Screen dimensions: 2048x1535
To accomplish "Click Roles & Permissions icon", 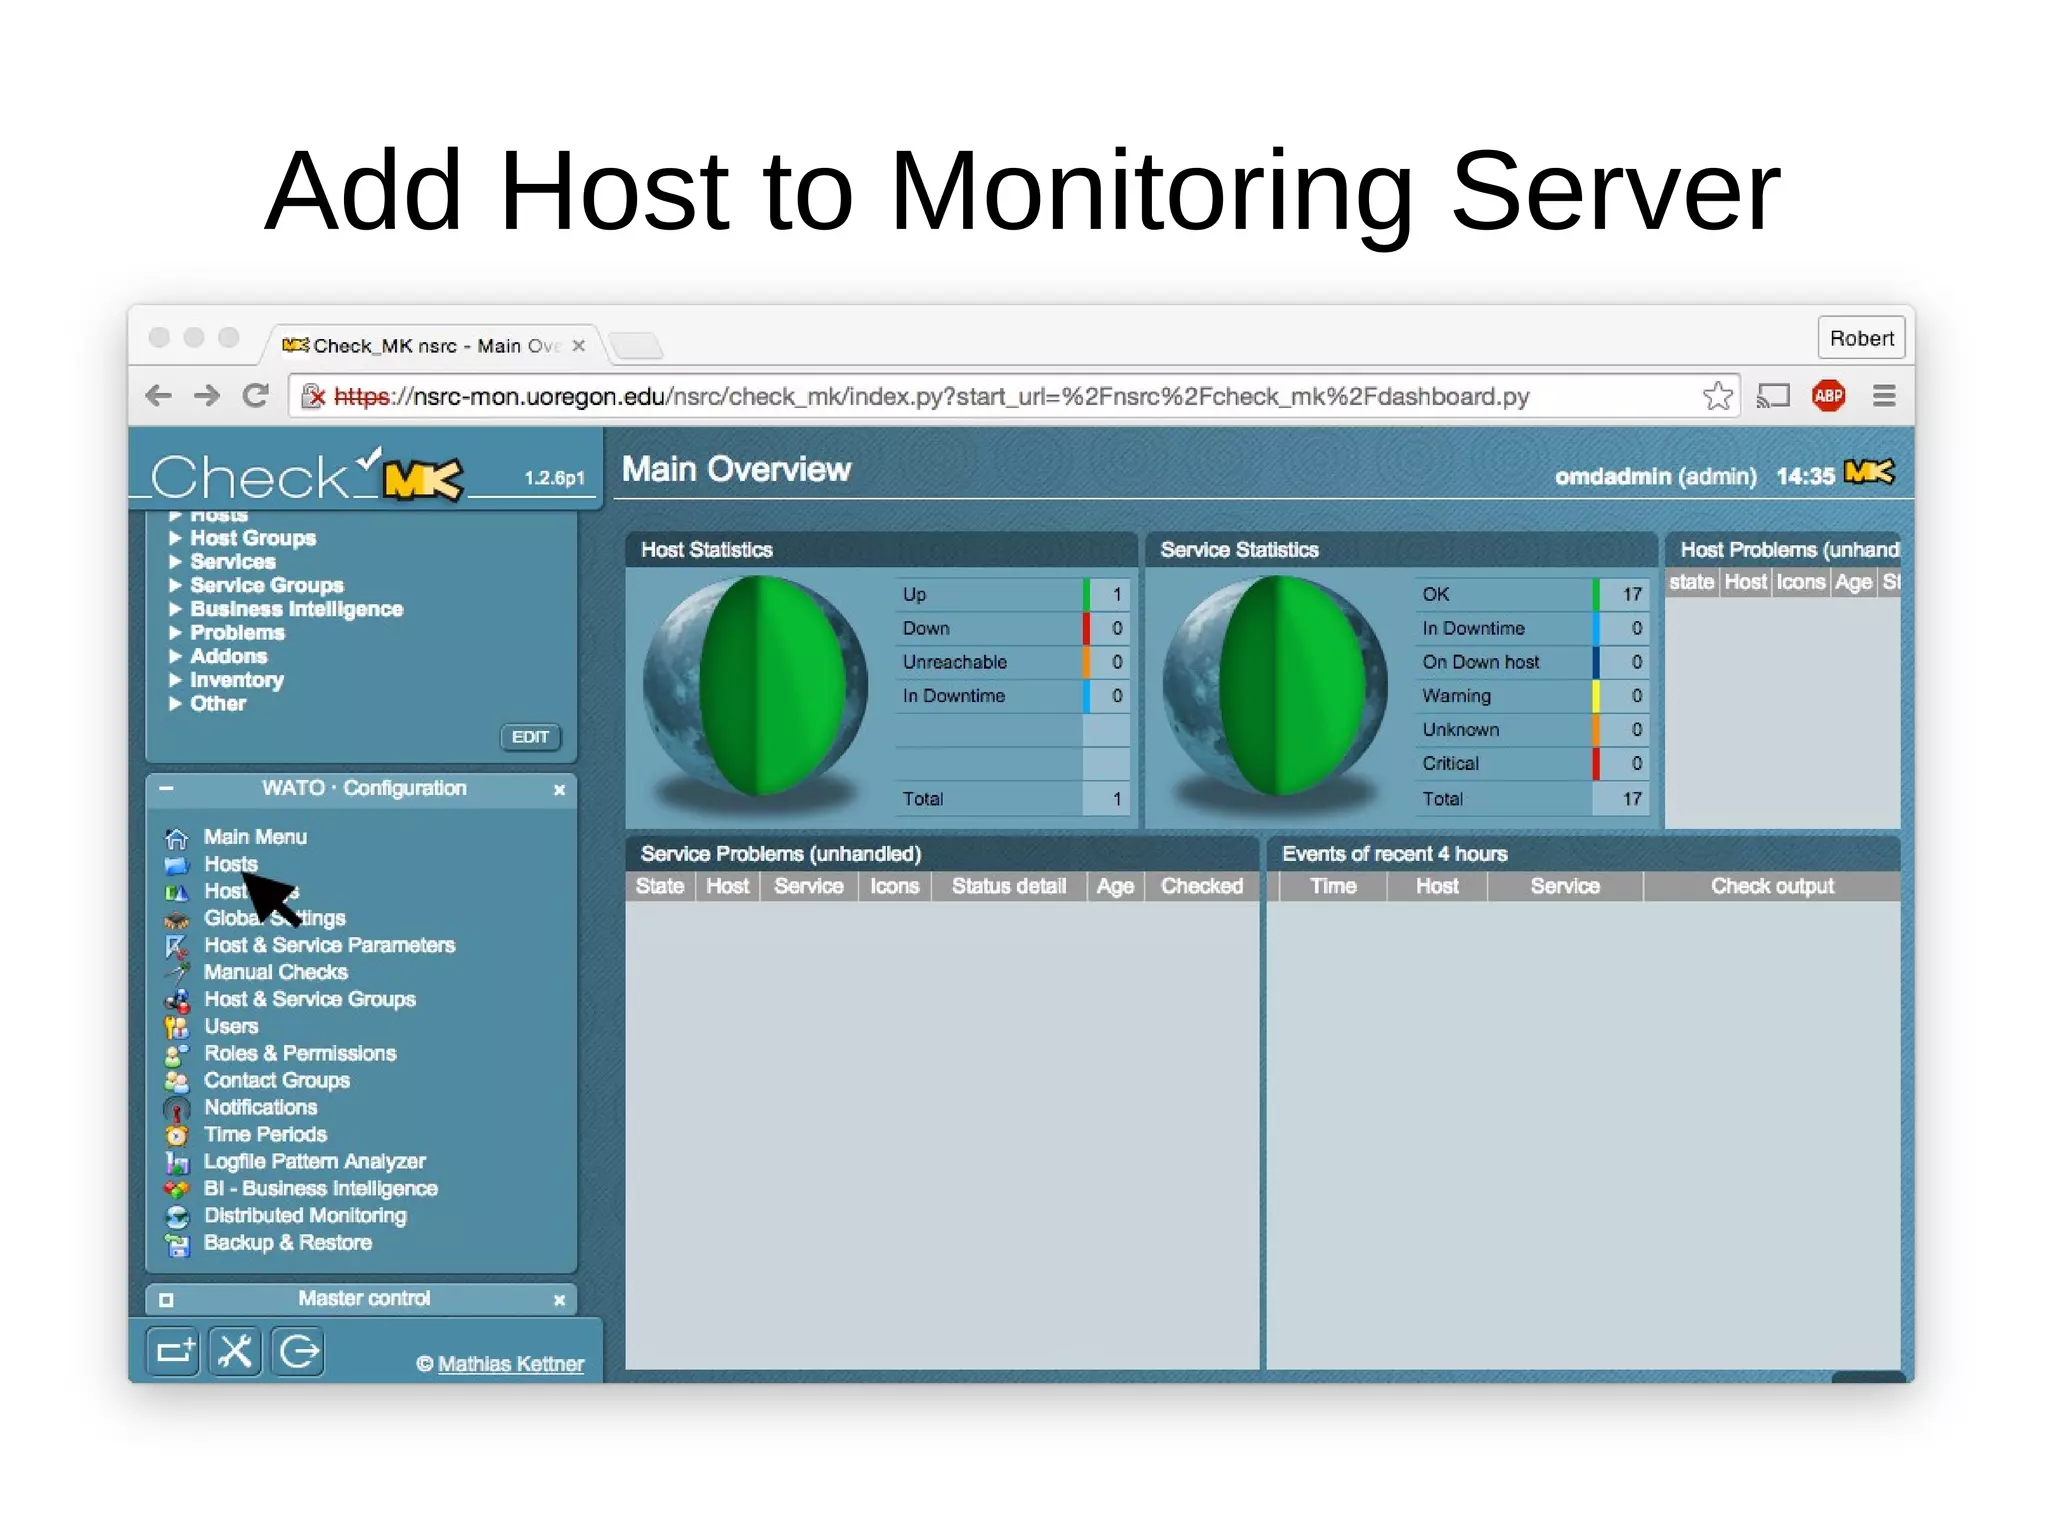I will pyautogui.click(x=177, y=1054).
